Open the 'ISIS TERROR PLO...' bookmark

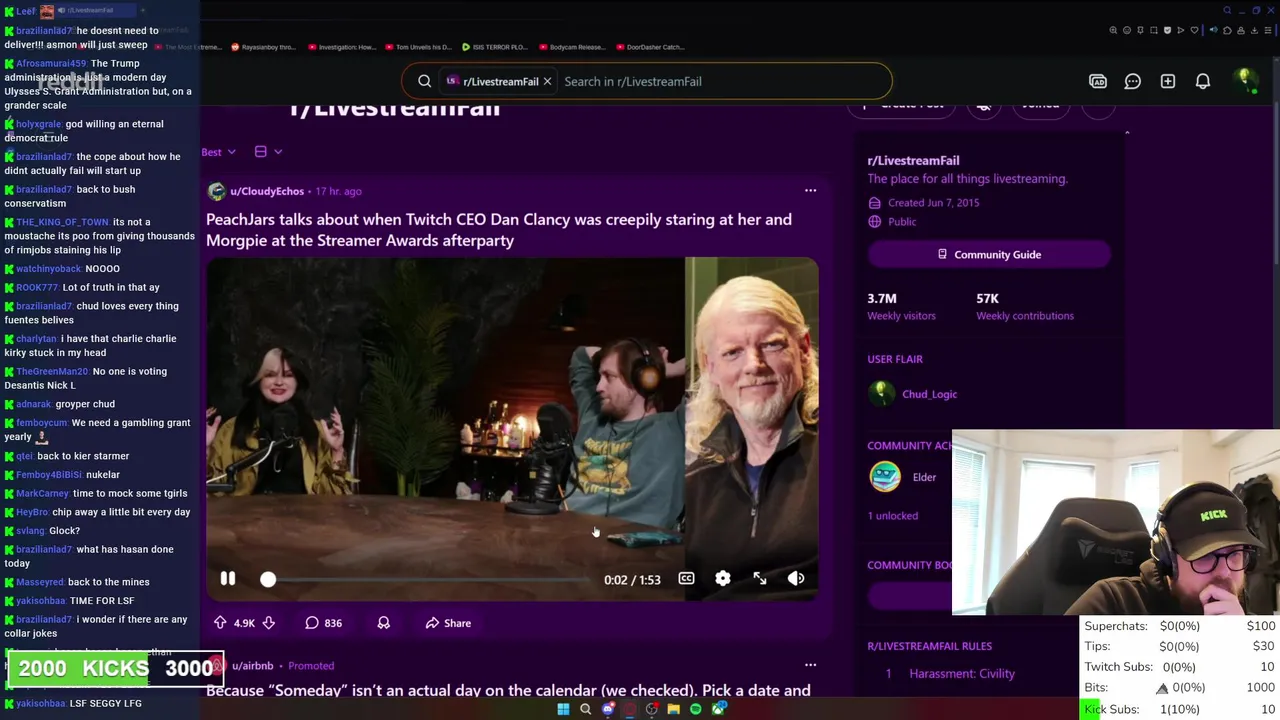pyautogui.click(x=494, y=47)
